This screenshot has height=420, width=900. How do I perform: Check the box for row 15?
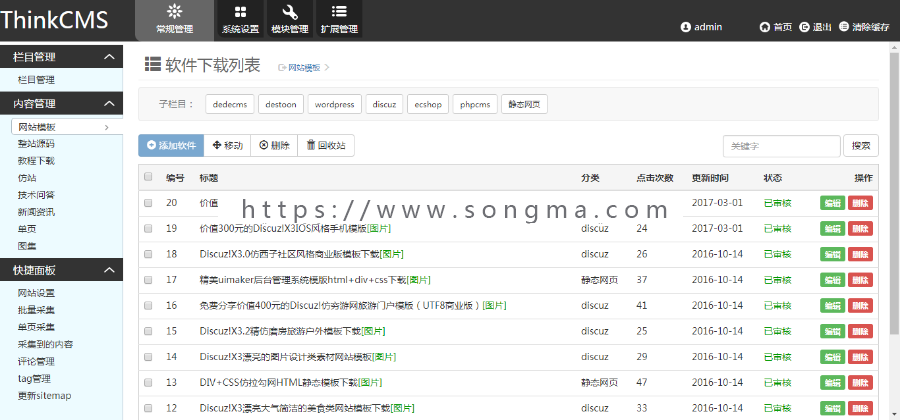(148, 331)
